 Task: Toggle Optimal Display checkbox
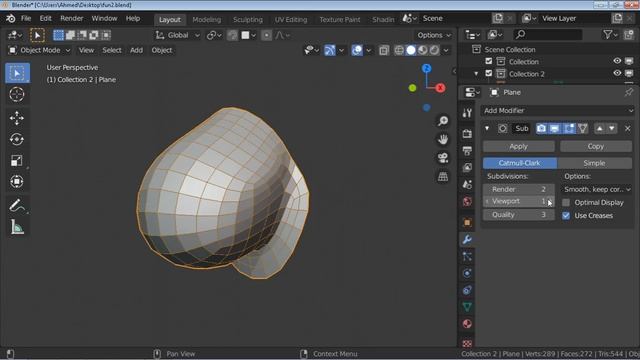coord(566,202)
